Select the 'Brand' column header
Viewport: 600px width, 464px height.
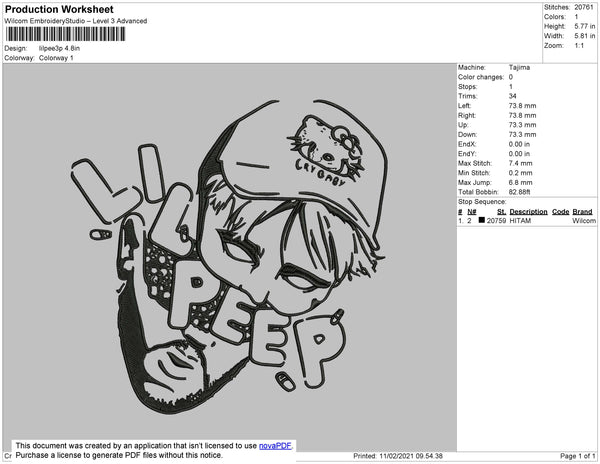pyautogui.click(x=582, y=212)
